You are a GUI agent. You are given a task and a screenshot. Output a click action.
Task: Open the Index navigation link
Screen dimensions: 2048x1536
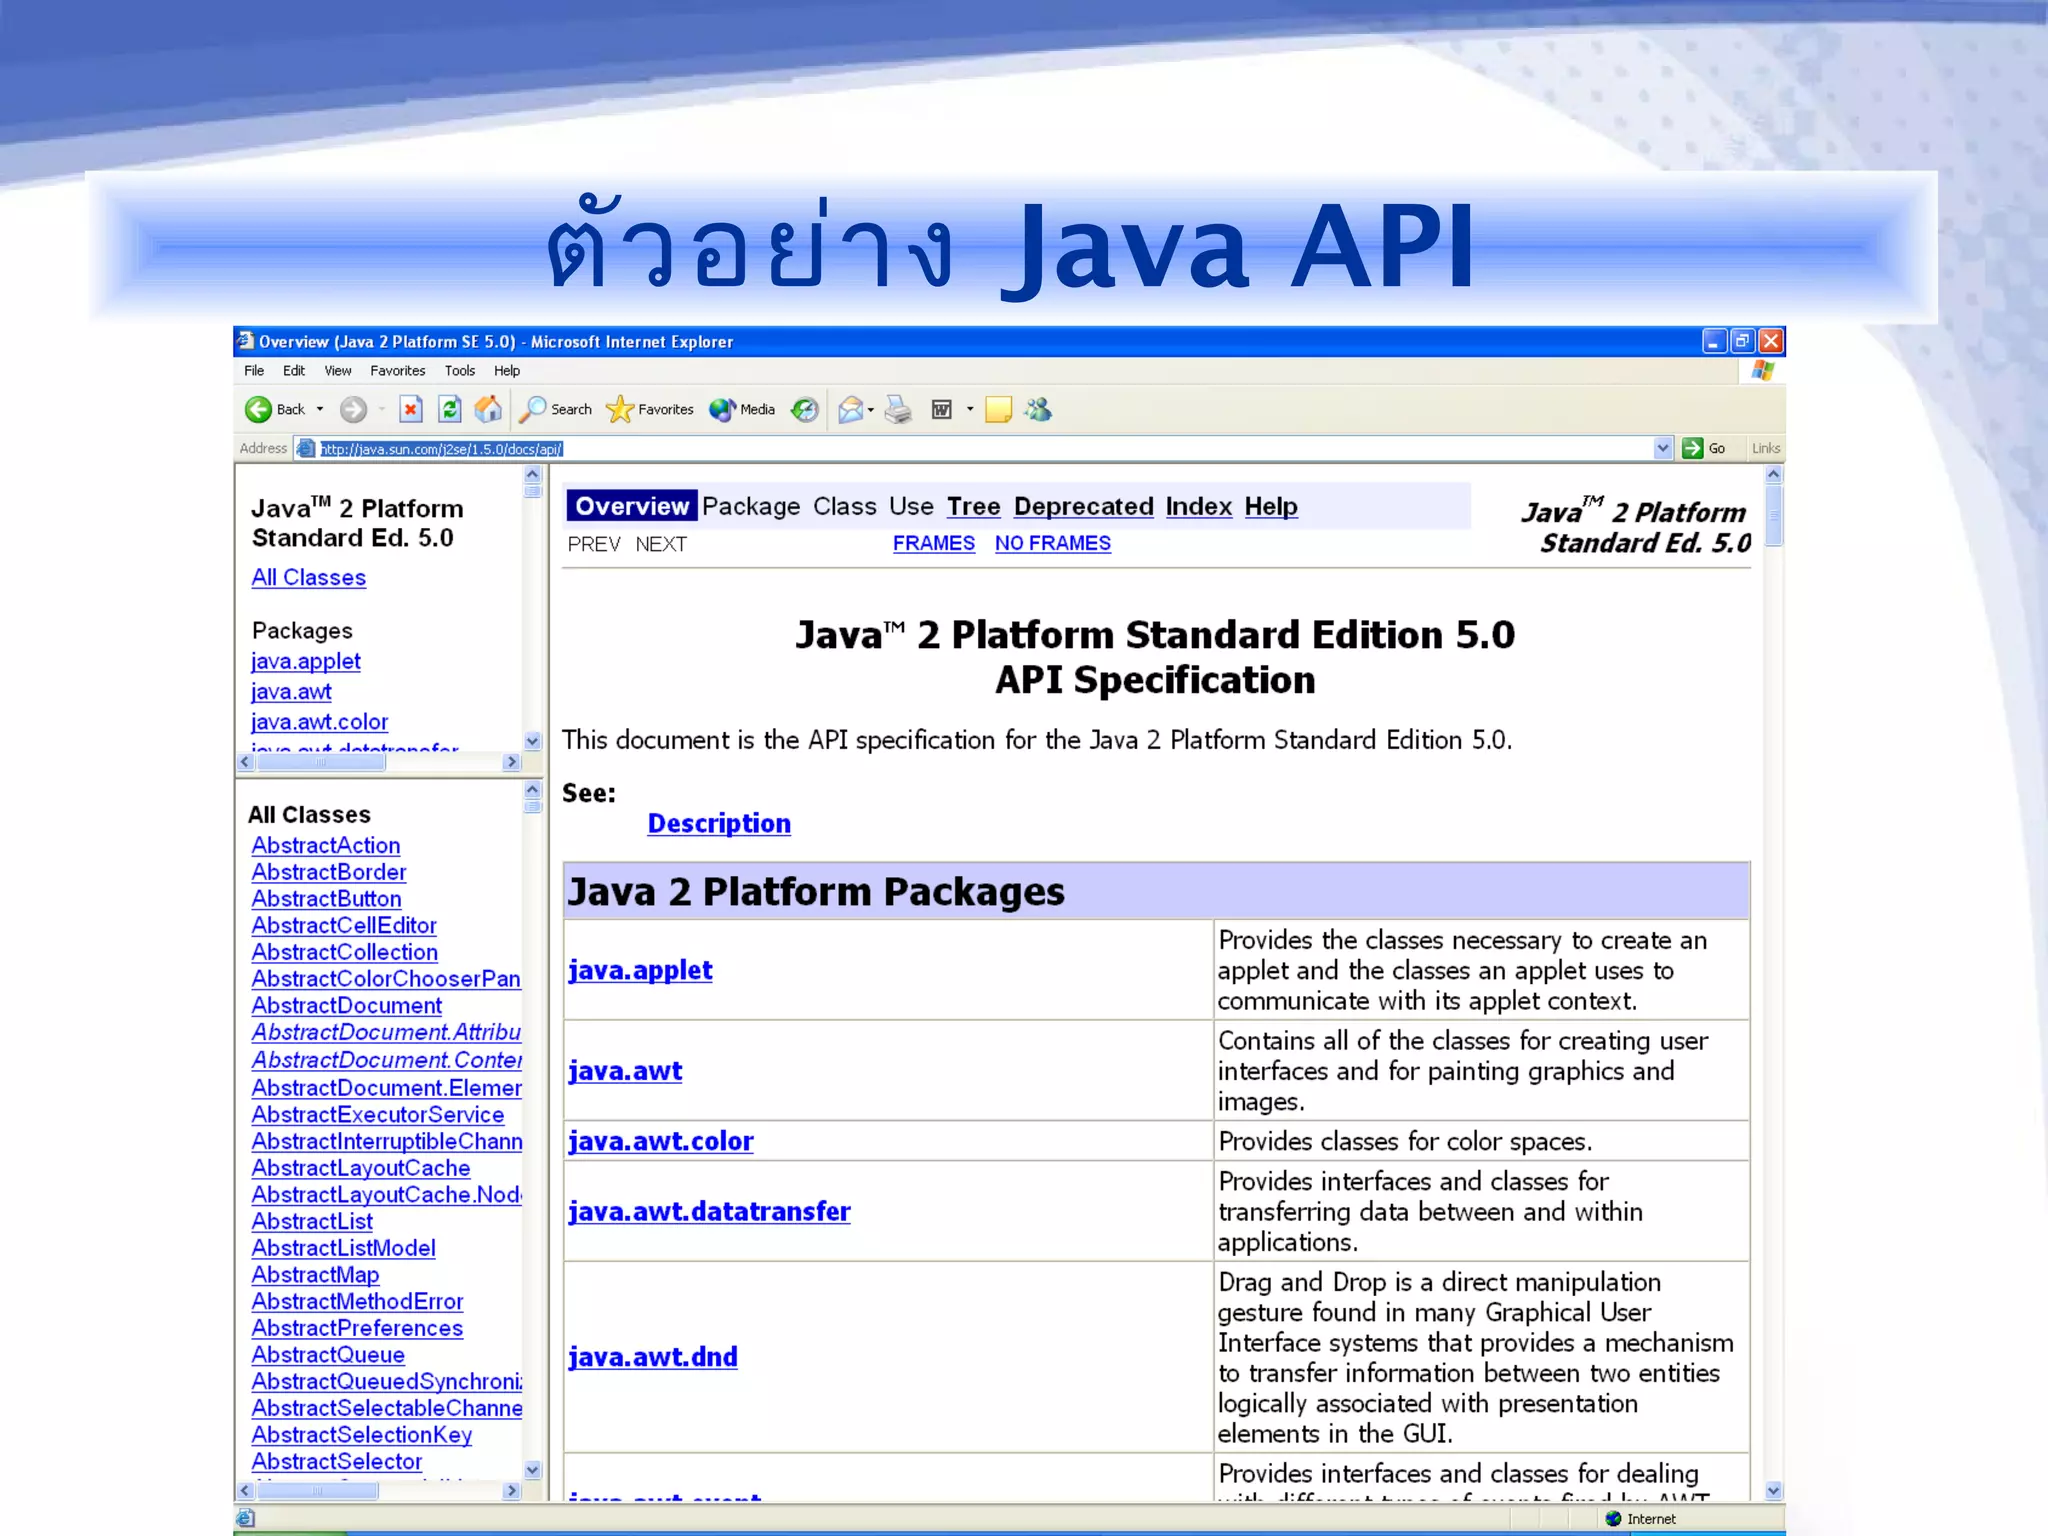[x=1199, y=506]
